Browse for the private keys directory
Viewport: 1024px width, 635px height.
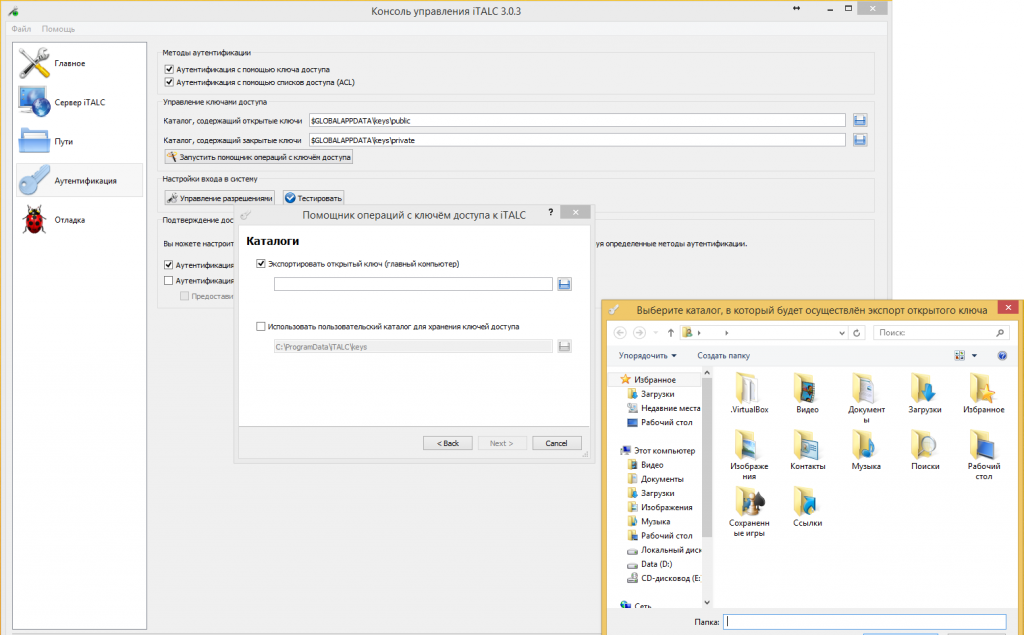[859, 140]
